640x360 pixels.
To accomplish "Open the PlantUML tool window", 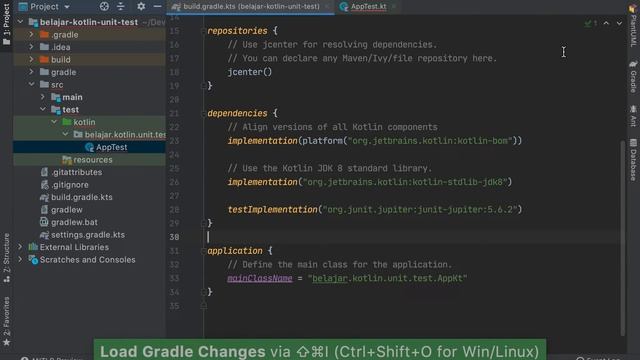I will pos(633,25).
